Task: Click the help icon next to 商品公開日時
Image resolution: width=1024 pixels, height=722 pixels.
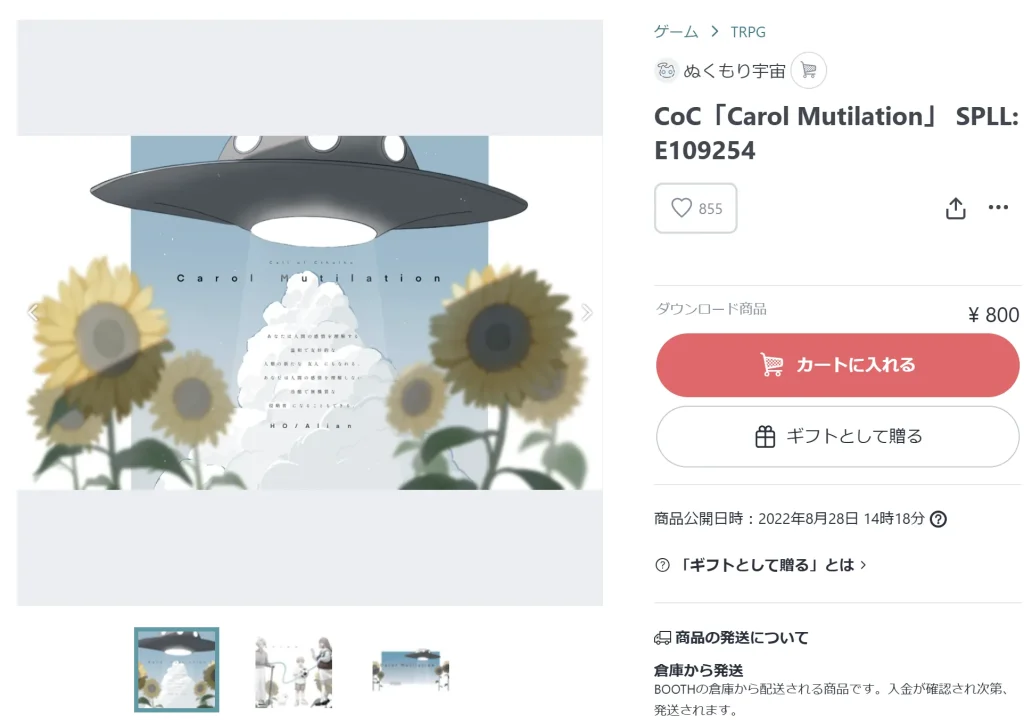Action: click(x=938, y=519)
